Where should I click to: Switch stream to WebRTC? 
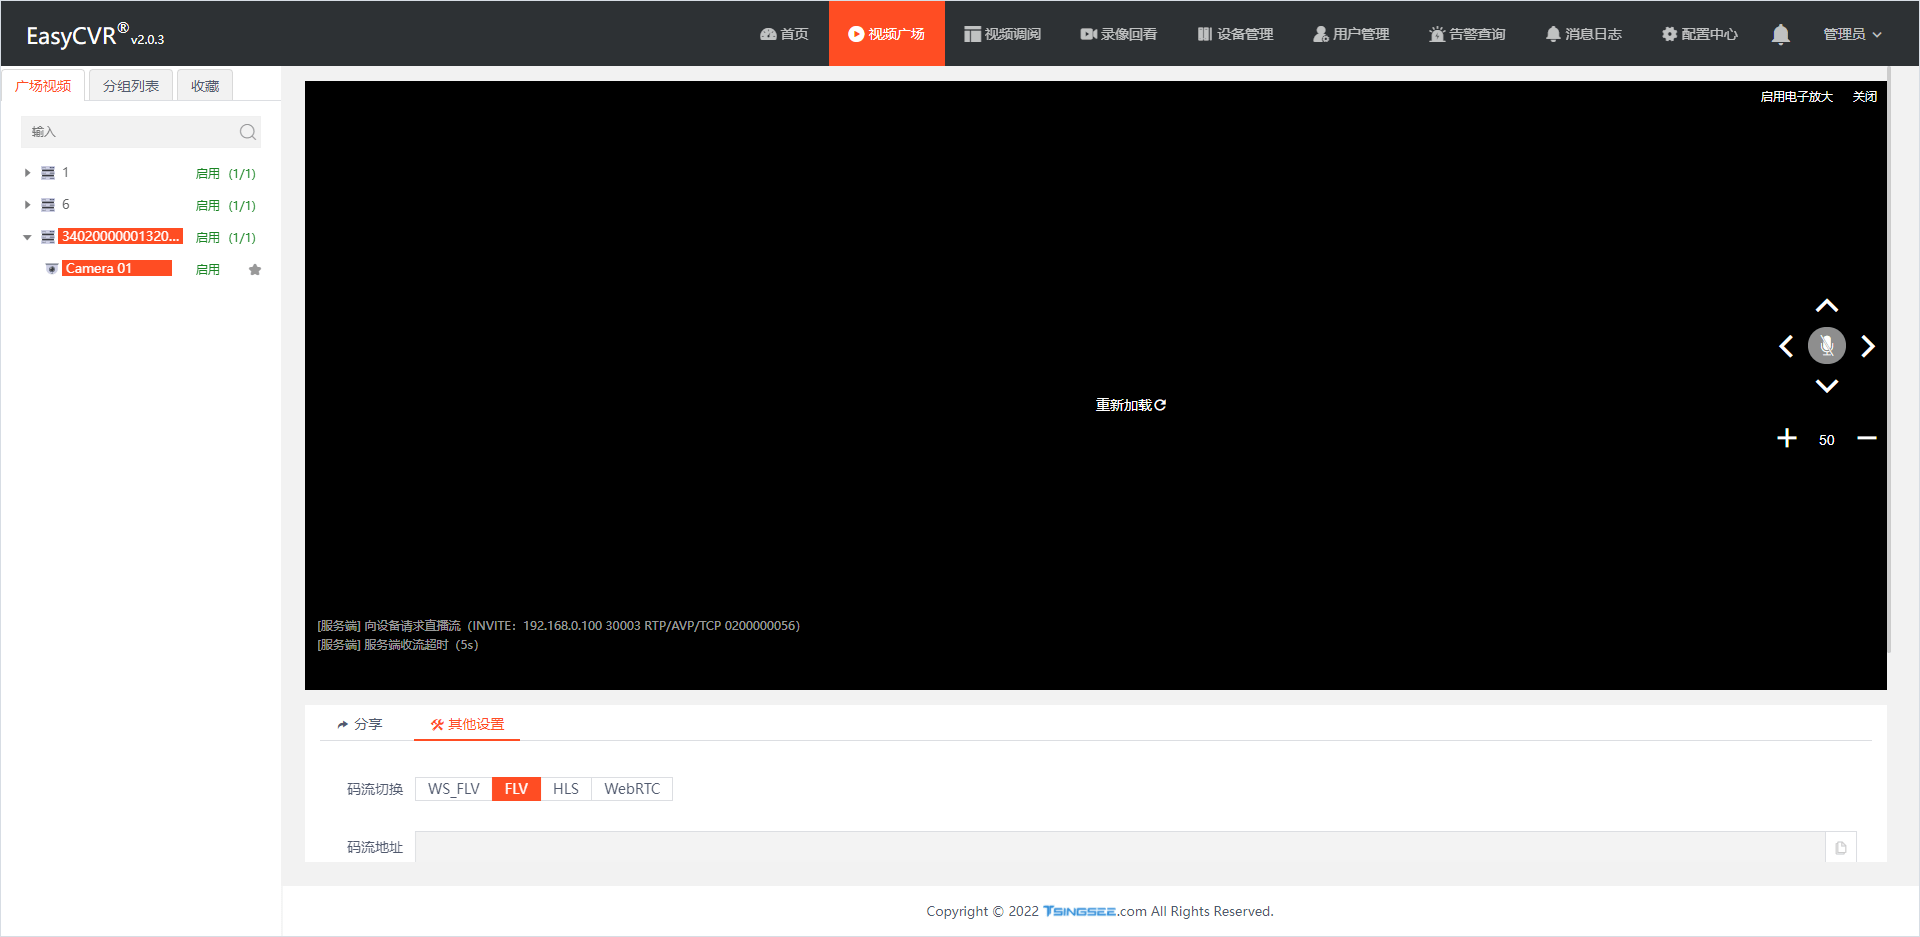click(x=632, y=789)
